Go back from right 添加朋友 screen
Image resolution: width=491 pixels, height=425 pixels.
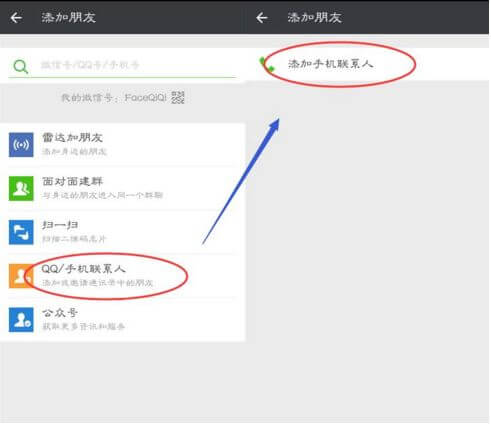point(262,17)
